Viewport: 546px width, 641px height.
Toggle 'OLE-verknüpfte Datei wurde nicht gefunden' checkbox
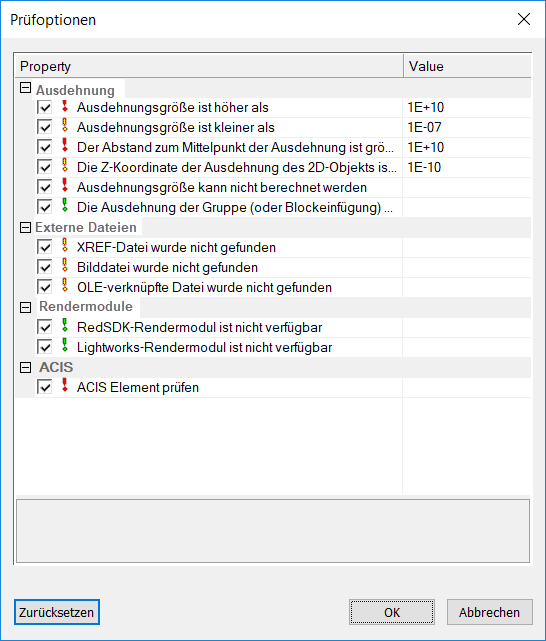[x=45, y=288]
